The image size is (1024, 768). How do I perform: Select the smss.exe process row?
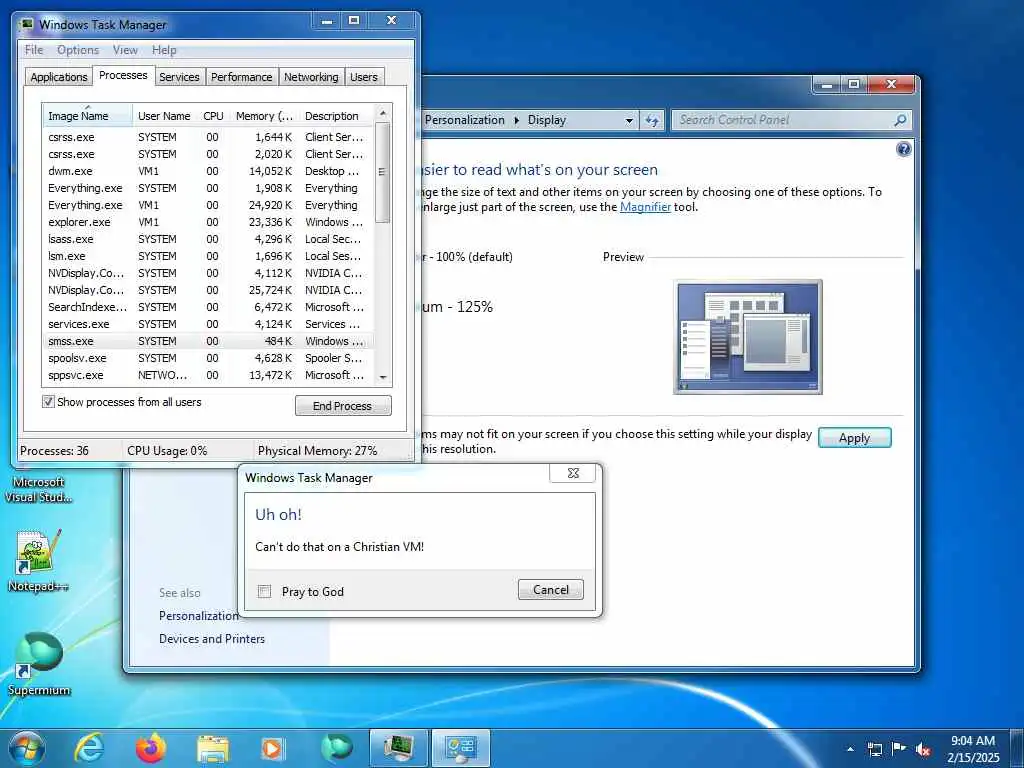pyautogui.click(x=208, y=341)
